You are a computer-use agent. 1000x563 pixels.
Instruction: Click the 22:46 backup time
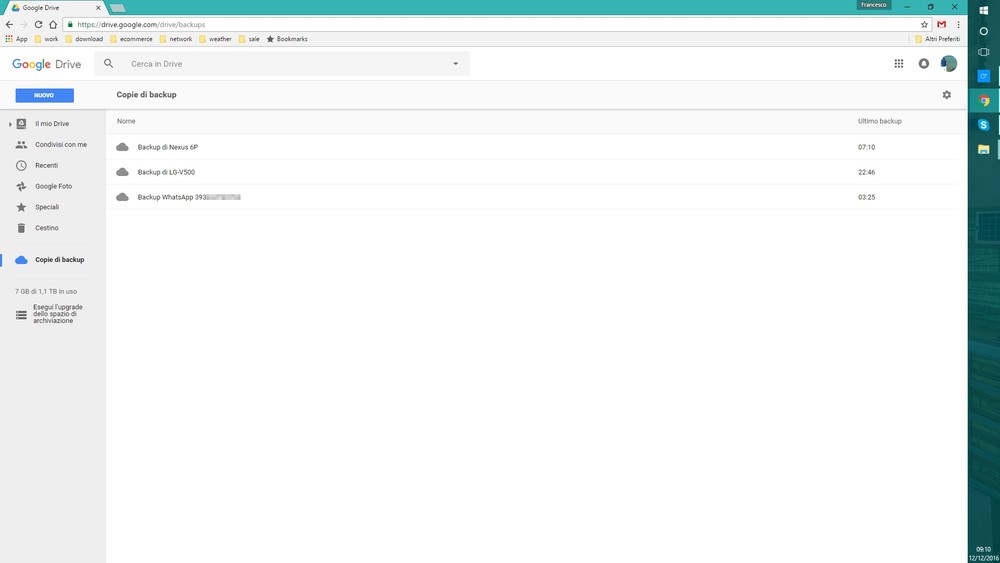(x=866, y=172)
